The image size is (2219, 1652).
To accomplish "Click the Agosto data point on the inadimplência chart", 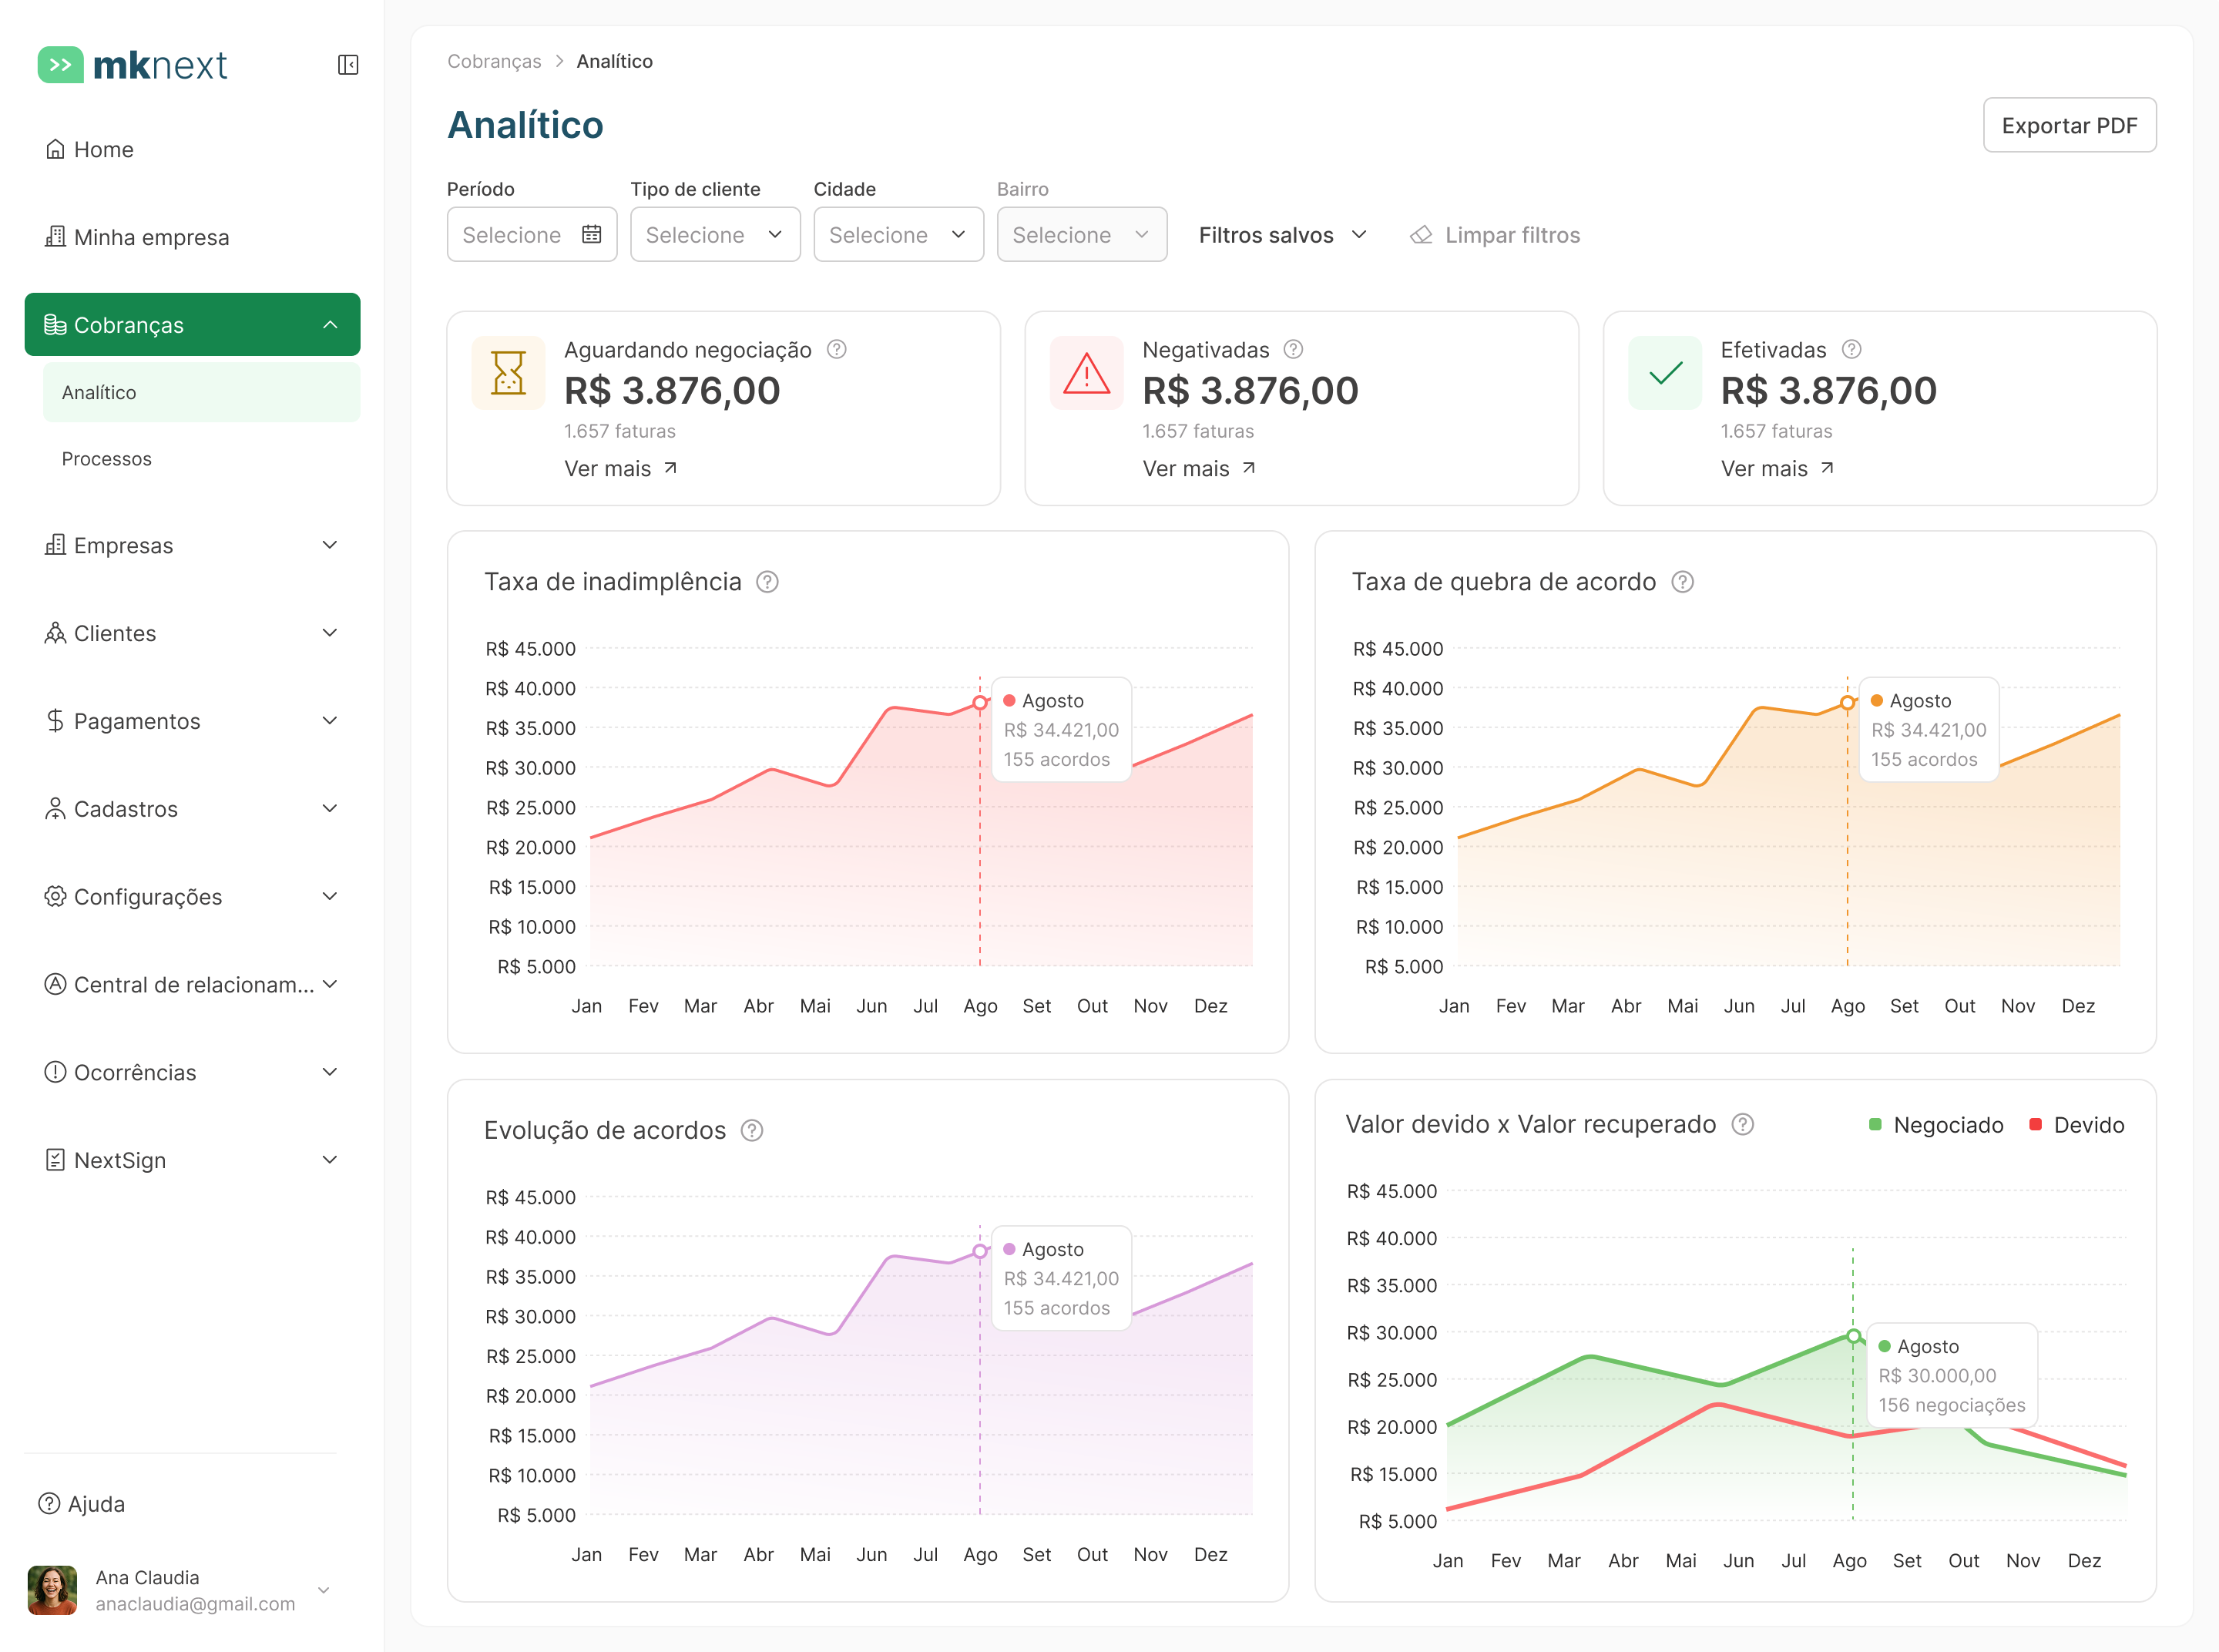I will point(980,703).
